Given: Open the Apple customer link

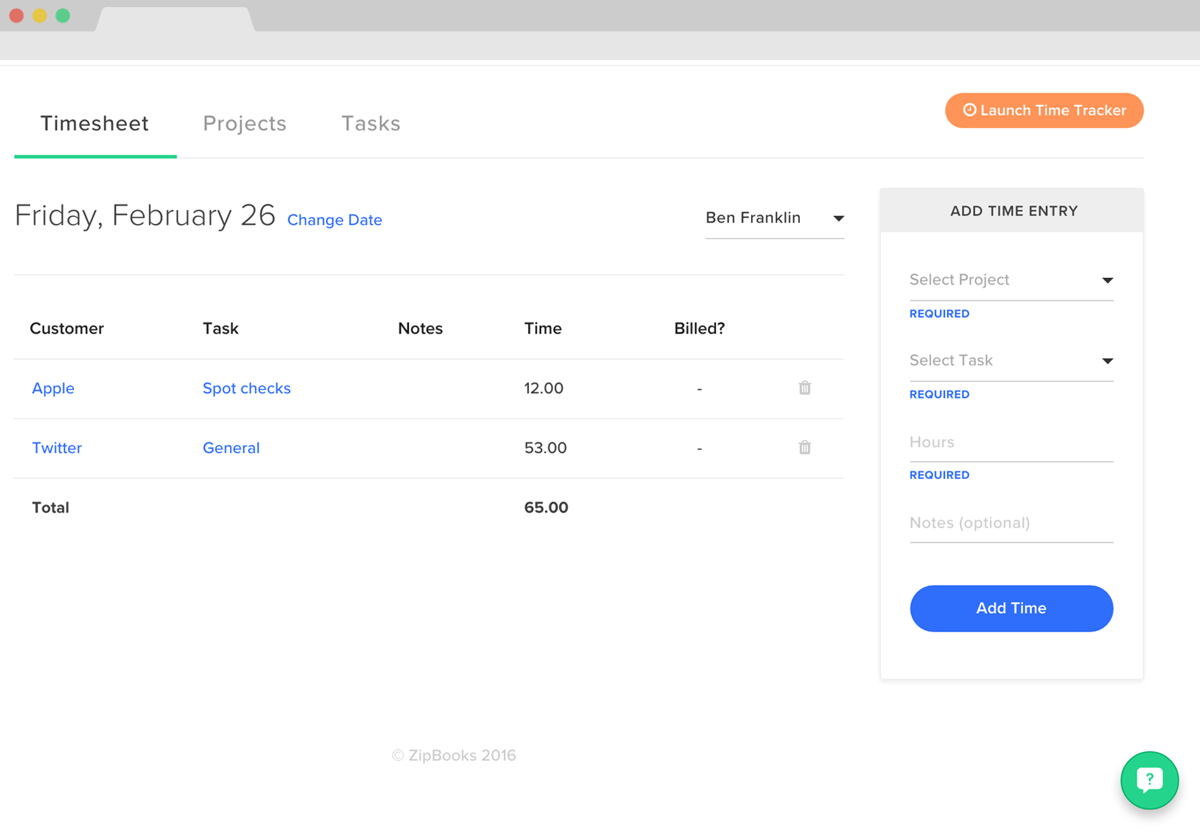Looking at the screenshot, I should [53, 388].
